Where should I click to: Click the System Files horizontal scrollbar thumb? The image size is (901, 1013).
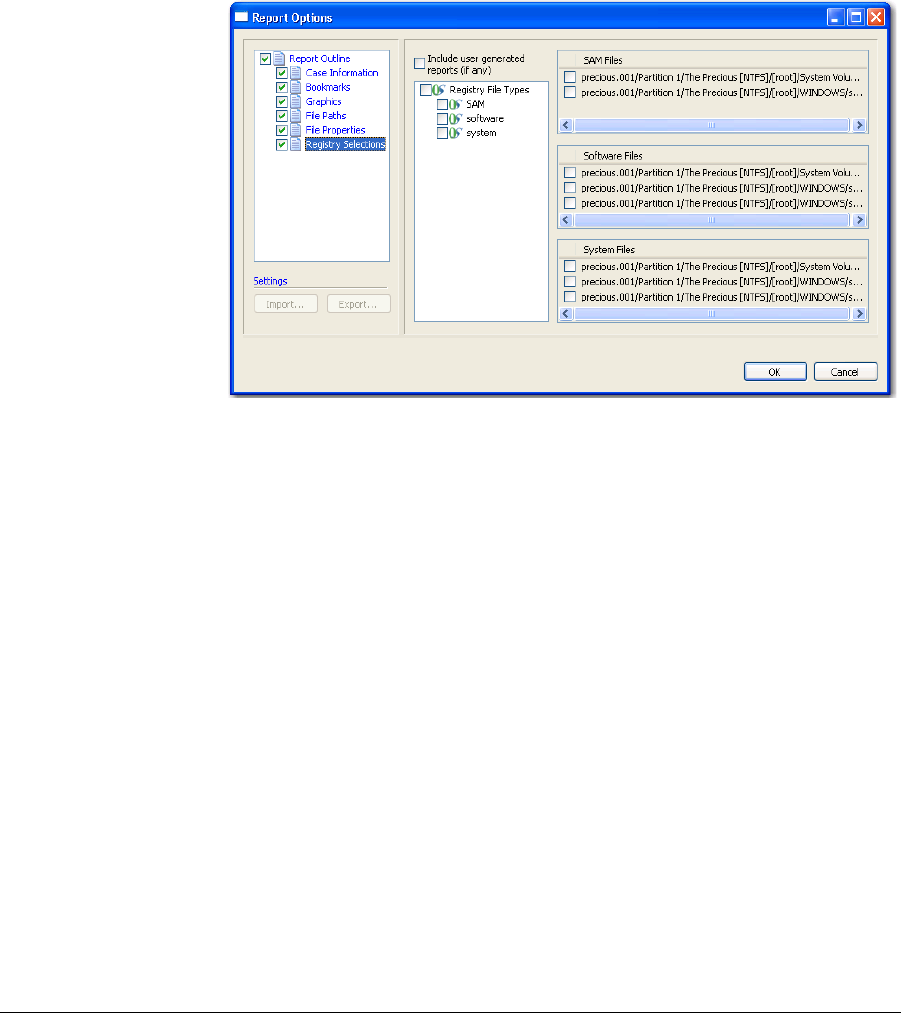(712, 314)
